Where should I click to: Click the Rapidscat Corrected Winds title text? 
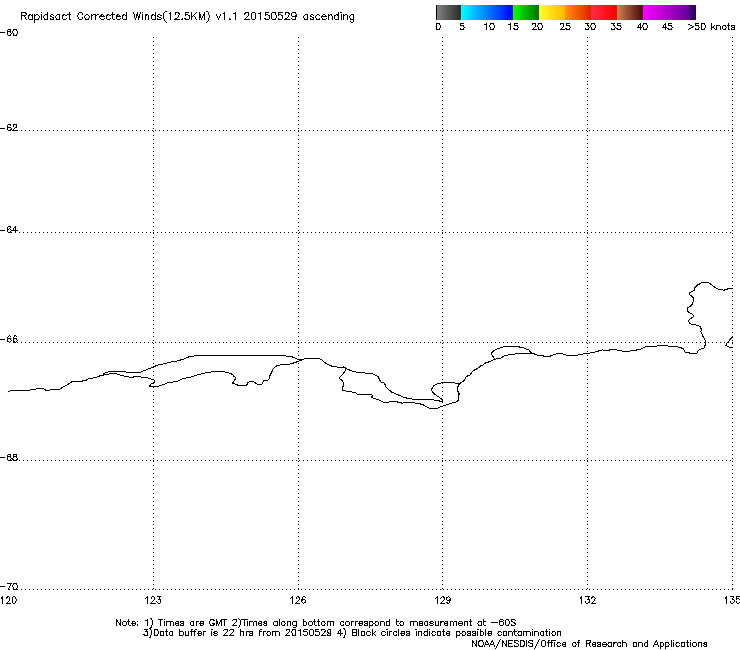click(187, 17)
